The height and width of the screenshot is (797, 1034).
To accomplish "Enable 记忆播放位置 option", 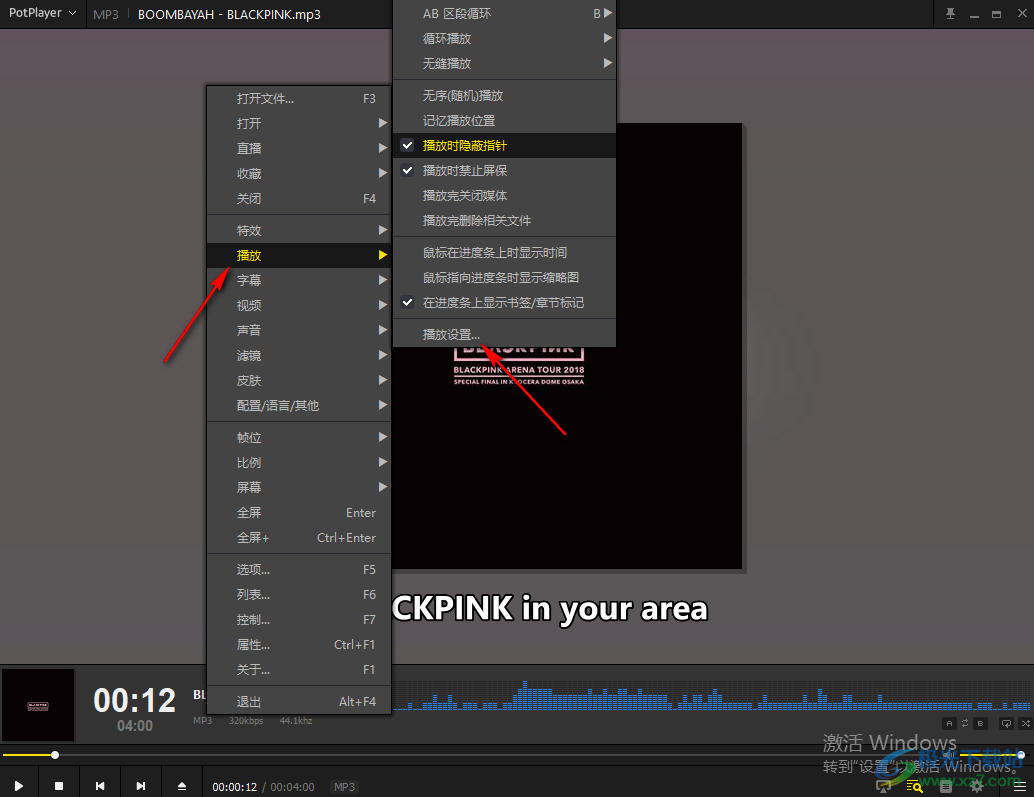I will 504,121.
